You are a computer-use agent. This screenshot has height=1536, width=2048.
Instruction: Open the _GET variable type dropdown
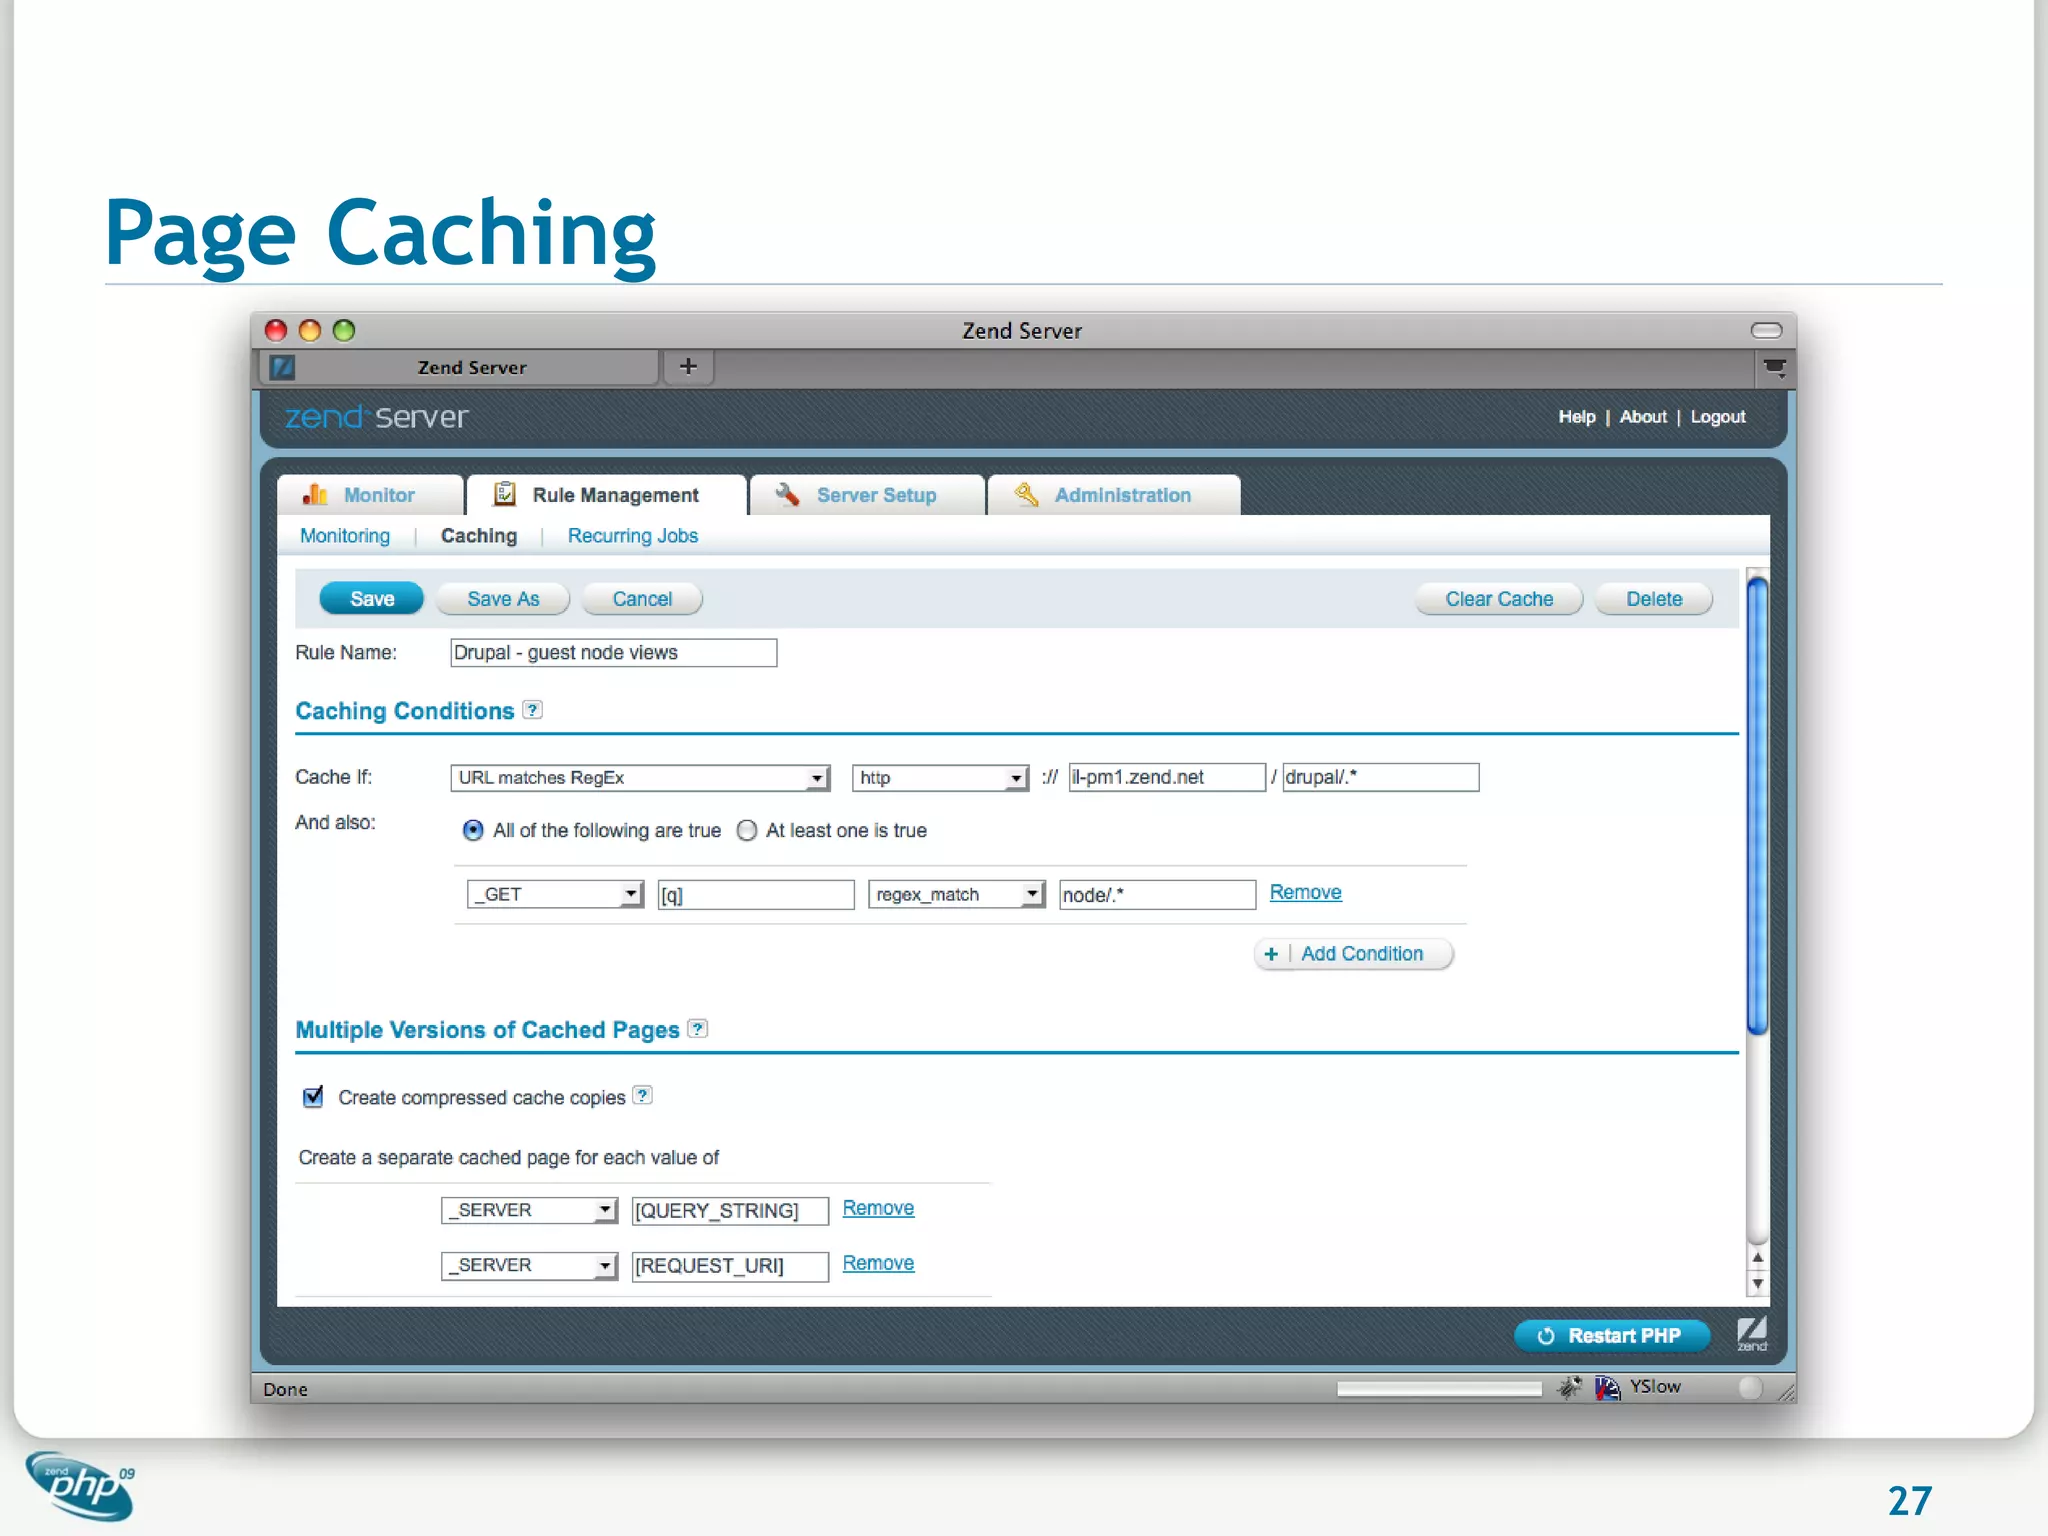(x=555, y=894)
